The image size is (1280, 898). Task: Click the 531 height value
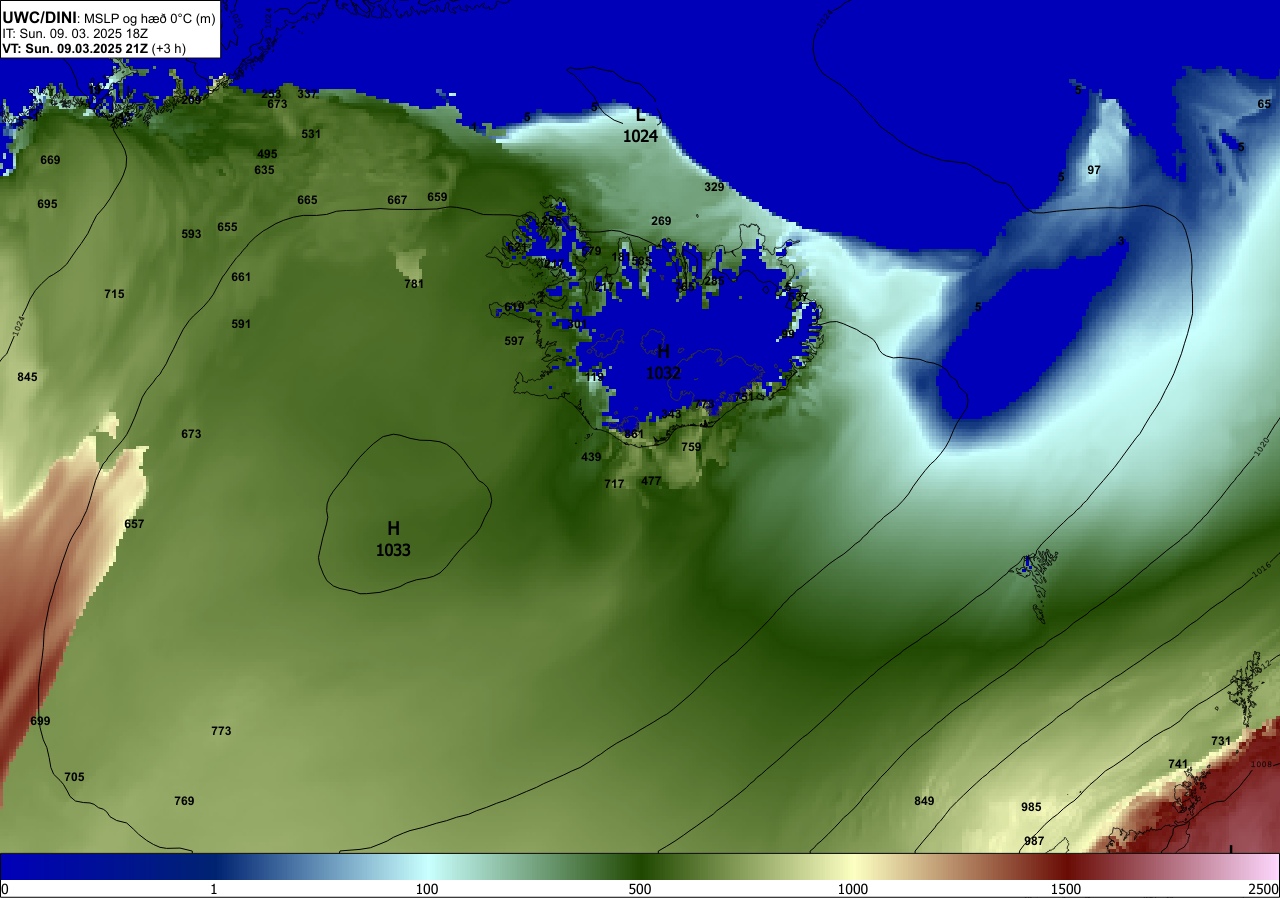click(311, 134)
